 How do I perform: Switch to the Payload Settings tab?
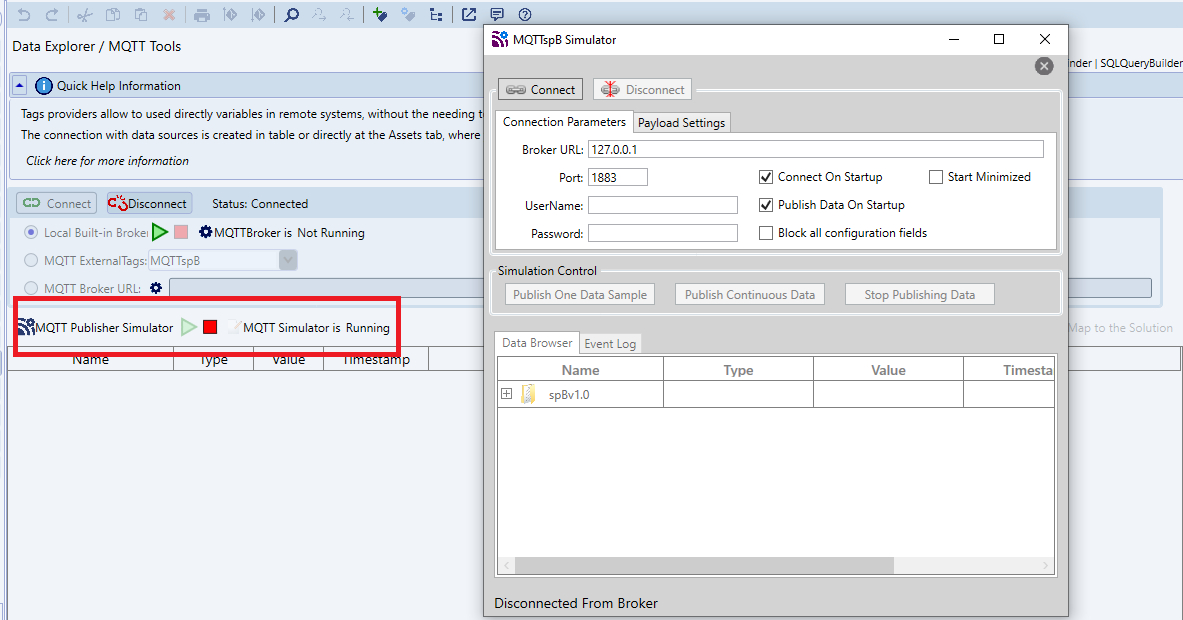(682, 123)
